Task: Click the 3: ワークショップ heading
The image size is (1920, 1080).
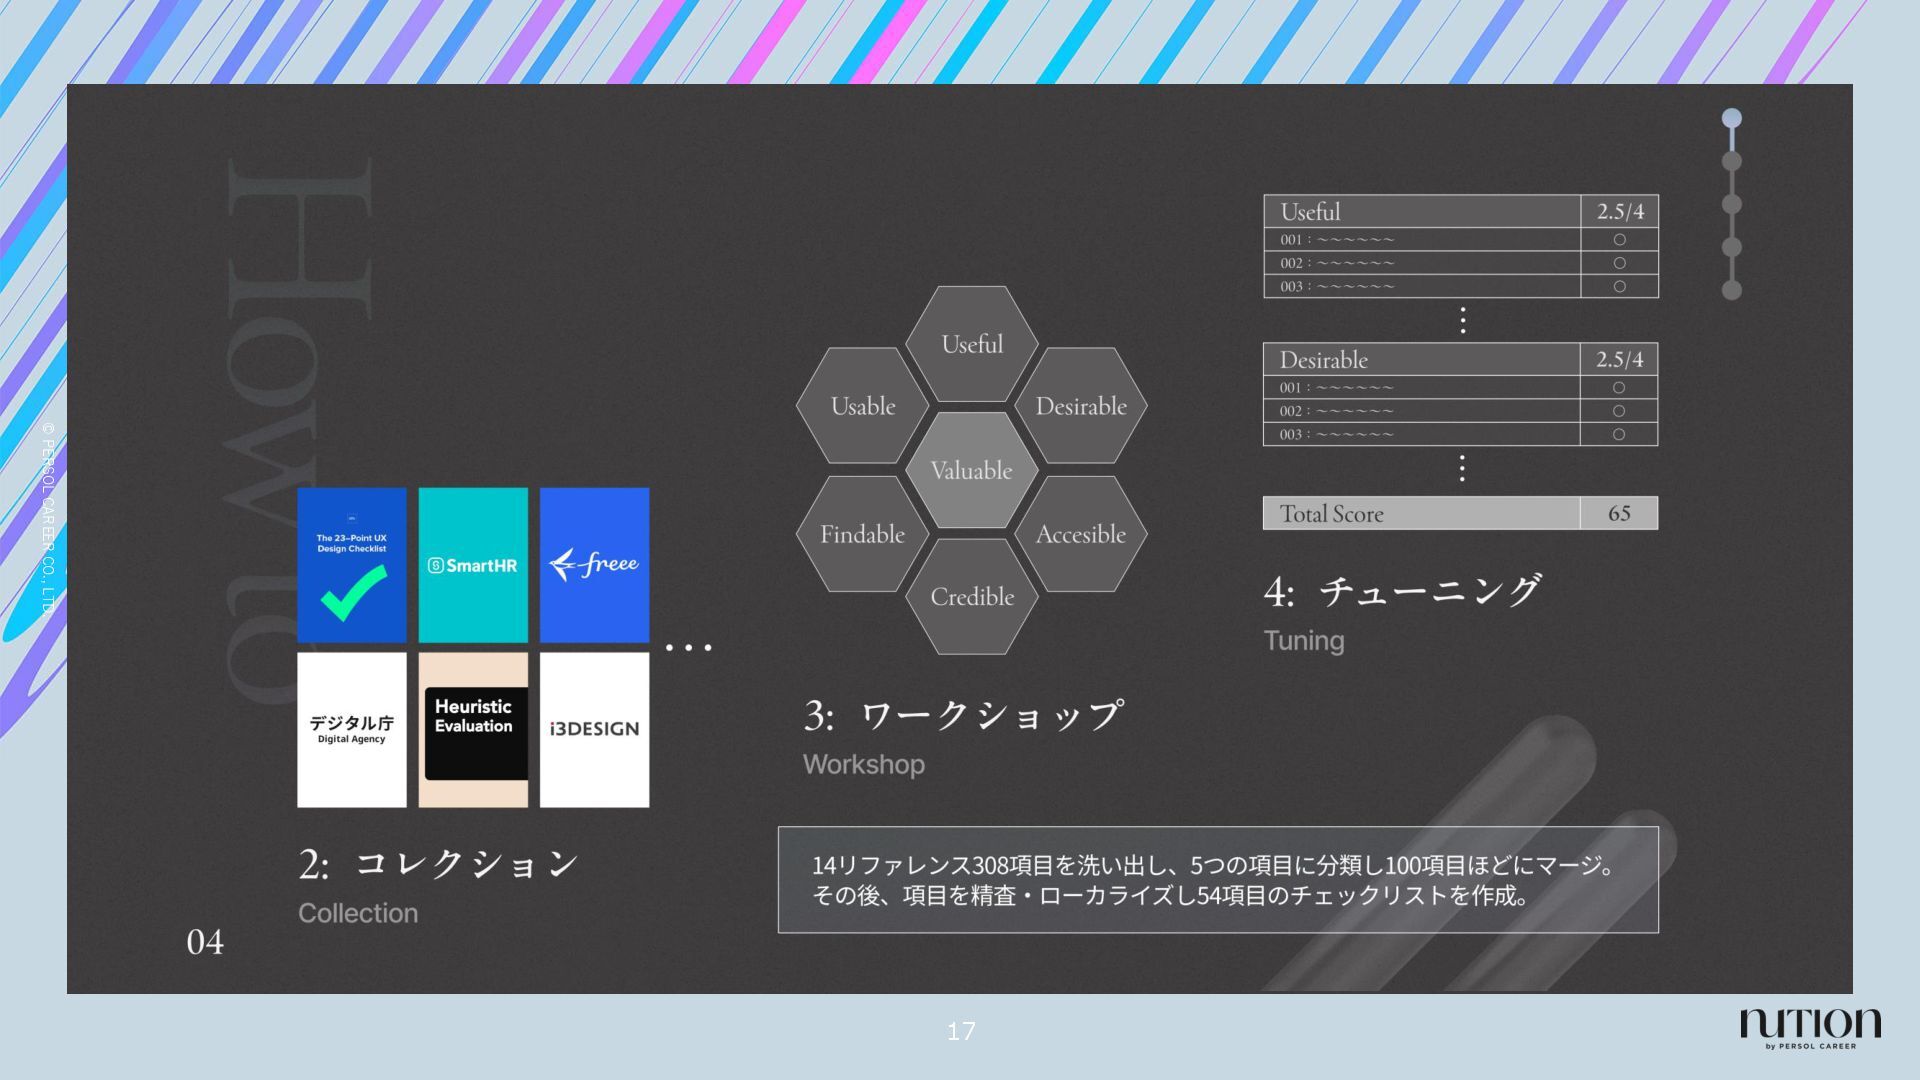Action: pos(964,715)
